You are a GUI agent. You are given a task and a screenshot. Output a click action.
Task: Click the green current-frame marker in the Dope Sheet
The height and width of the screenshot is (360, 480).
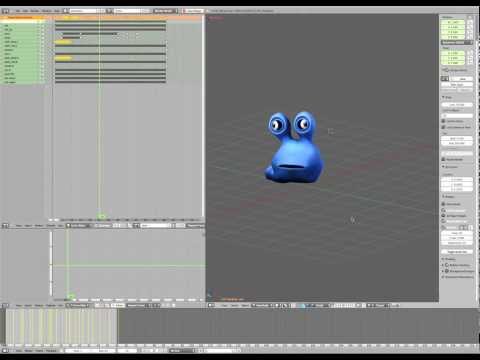(x=101, y=217)
